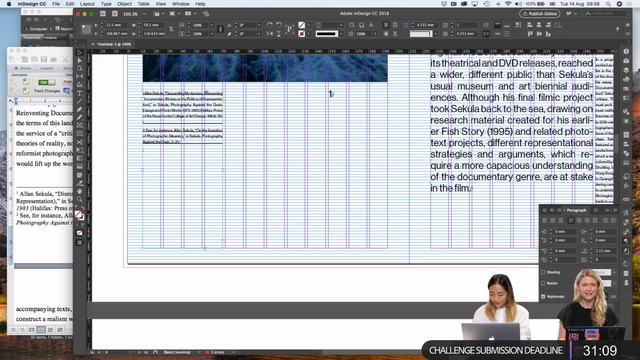The image size is (640, 360).
Task: Open the Layout menu
Action: (x=87, y=4)
